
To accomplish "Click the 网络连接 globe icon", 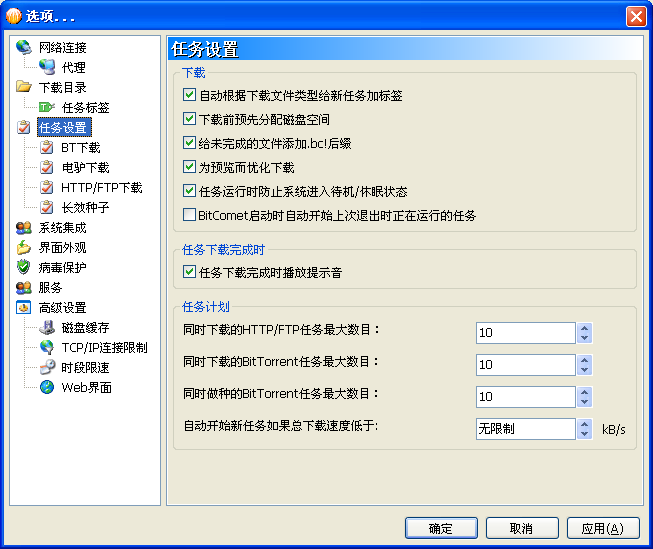I will [x=24, y=47].
